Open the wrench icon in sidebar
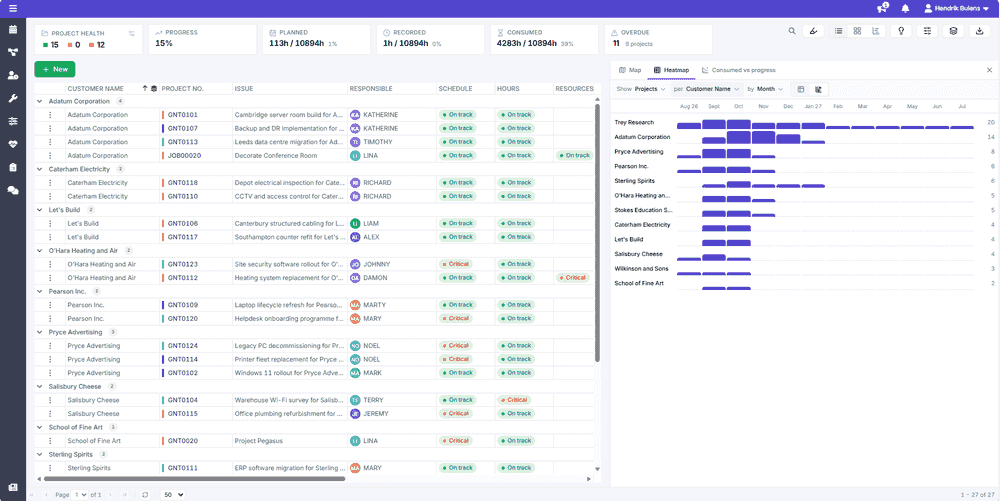Image resolution: width=1000 pixels, height=501 pixels. (13, 99)
